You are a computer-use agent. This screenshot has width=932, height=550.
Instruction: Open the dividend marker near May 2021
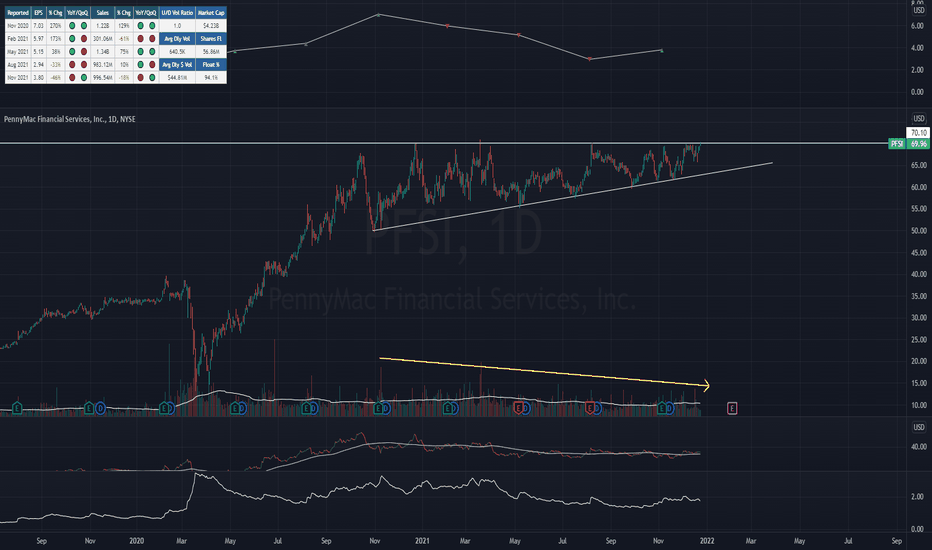click(x=526, y=408)
